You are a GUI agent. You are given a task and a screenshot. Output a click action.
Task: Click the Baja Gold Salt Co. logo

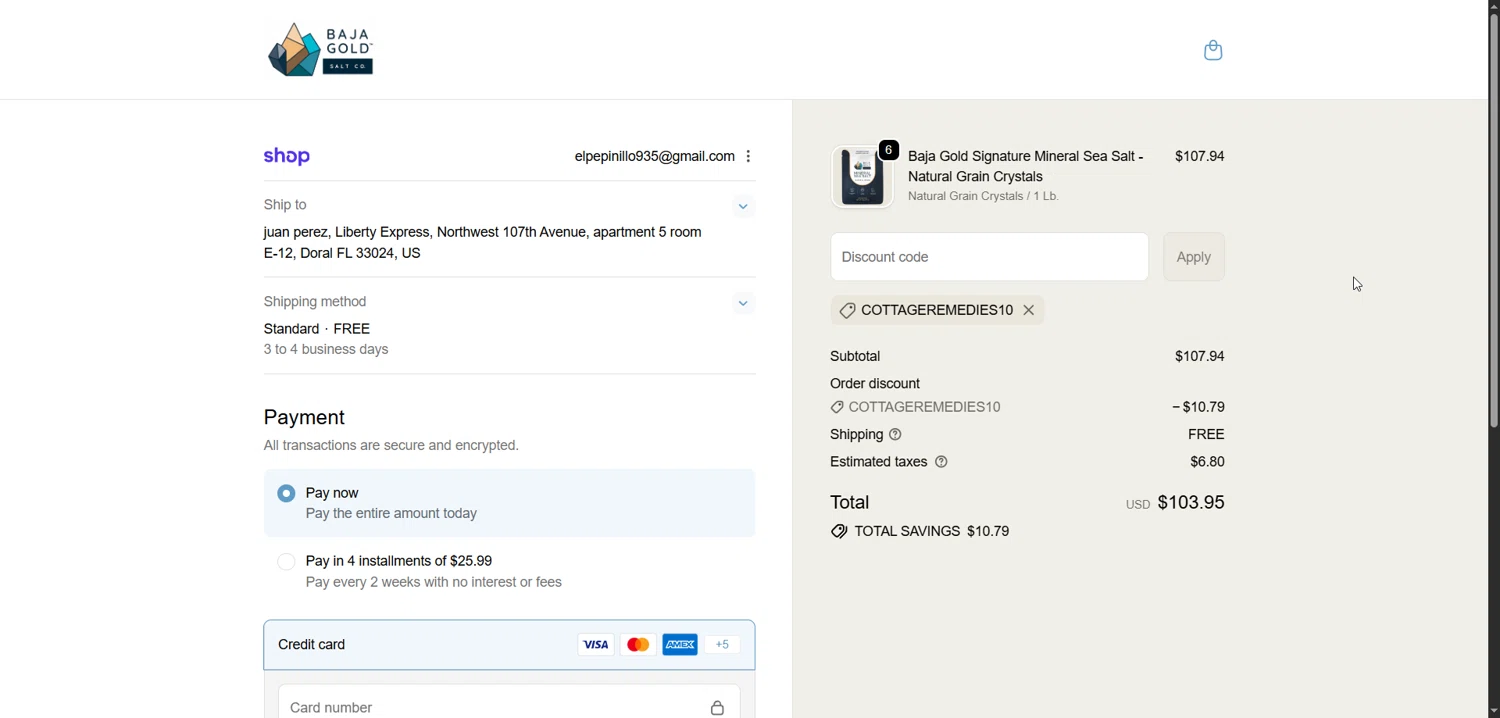321,50
